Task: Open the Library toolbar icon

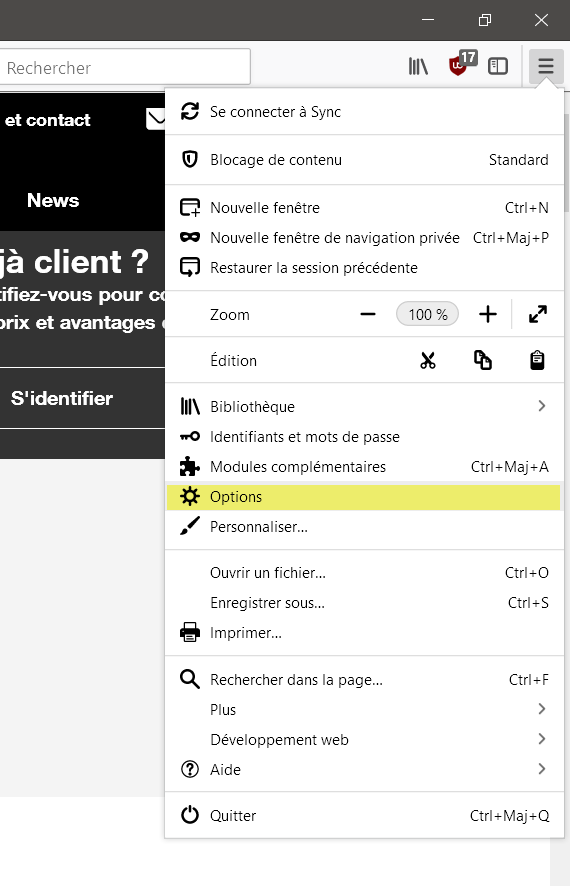Action: point(418,67)
